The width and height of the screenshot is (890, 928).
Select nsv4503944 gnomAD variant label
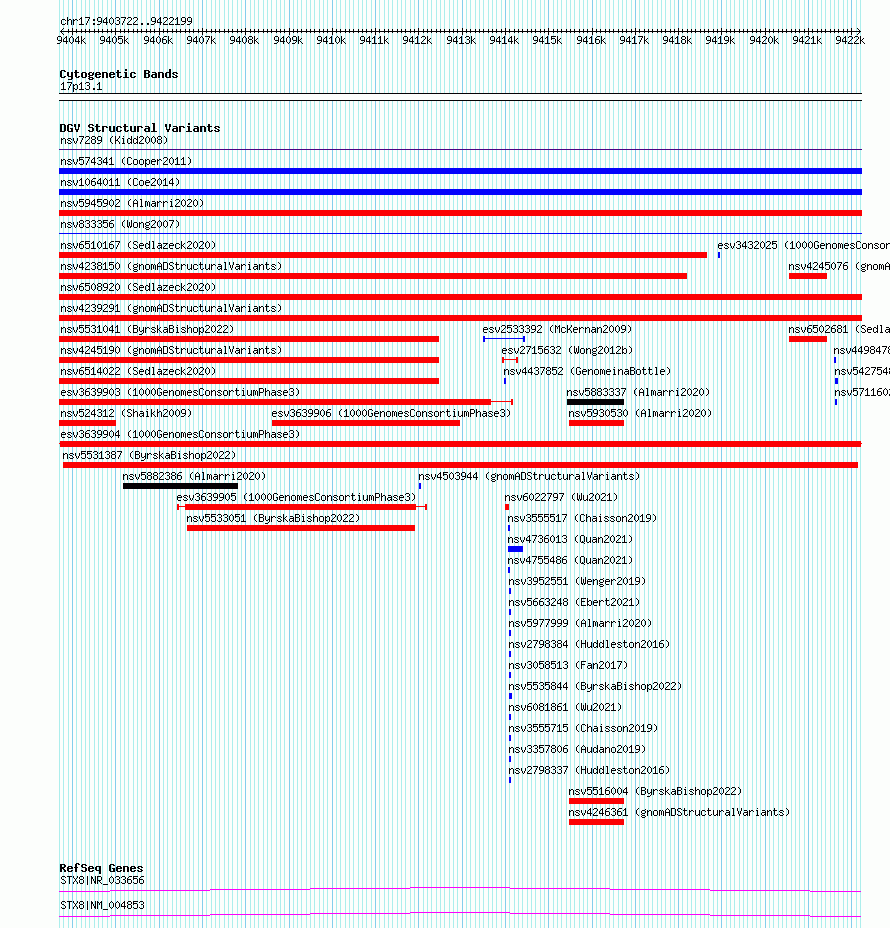pos(529,476)
